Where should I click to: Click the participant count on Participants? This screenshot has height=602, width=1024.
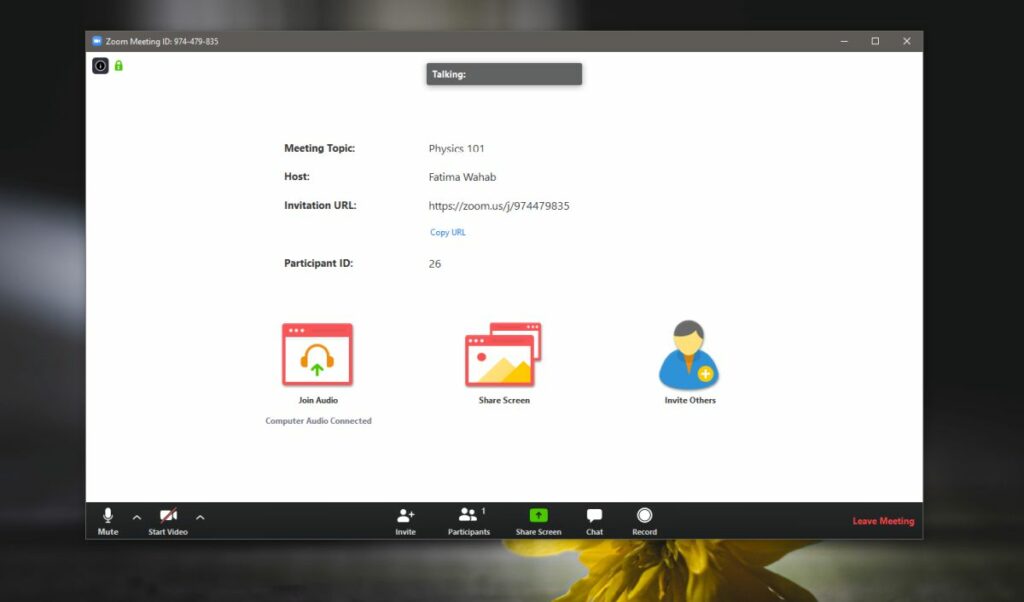click(482, 511)
